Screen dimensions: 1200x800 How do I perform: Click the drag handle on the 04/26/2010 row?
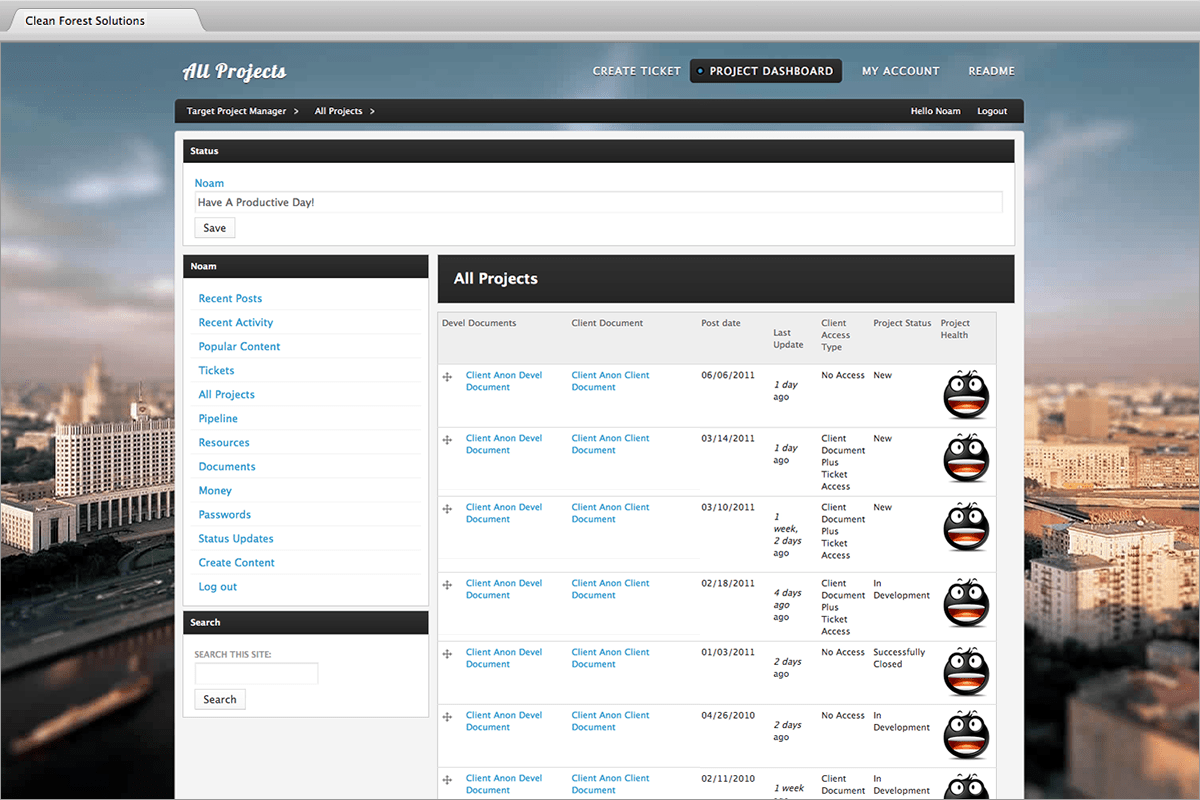coord(447,716)
